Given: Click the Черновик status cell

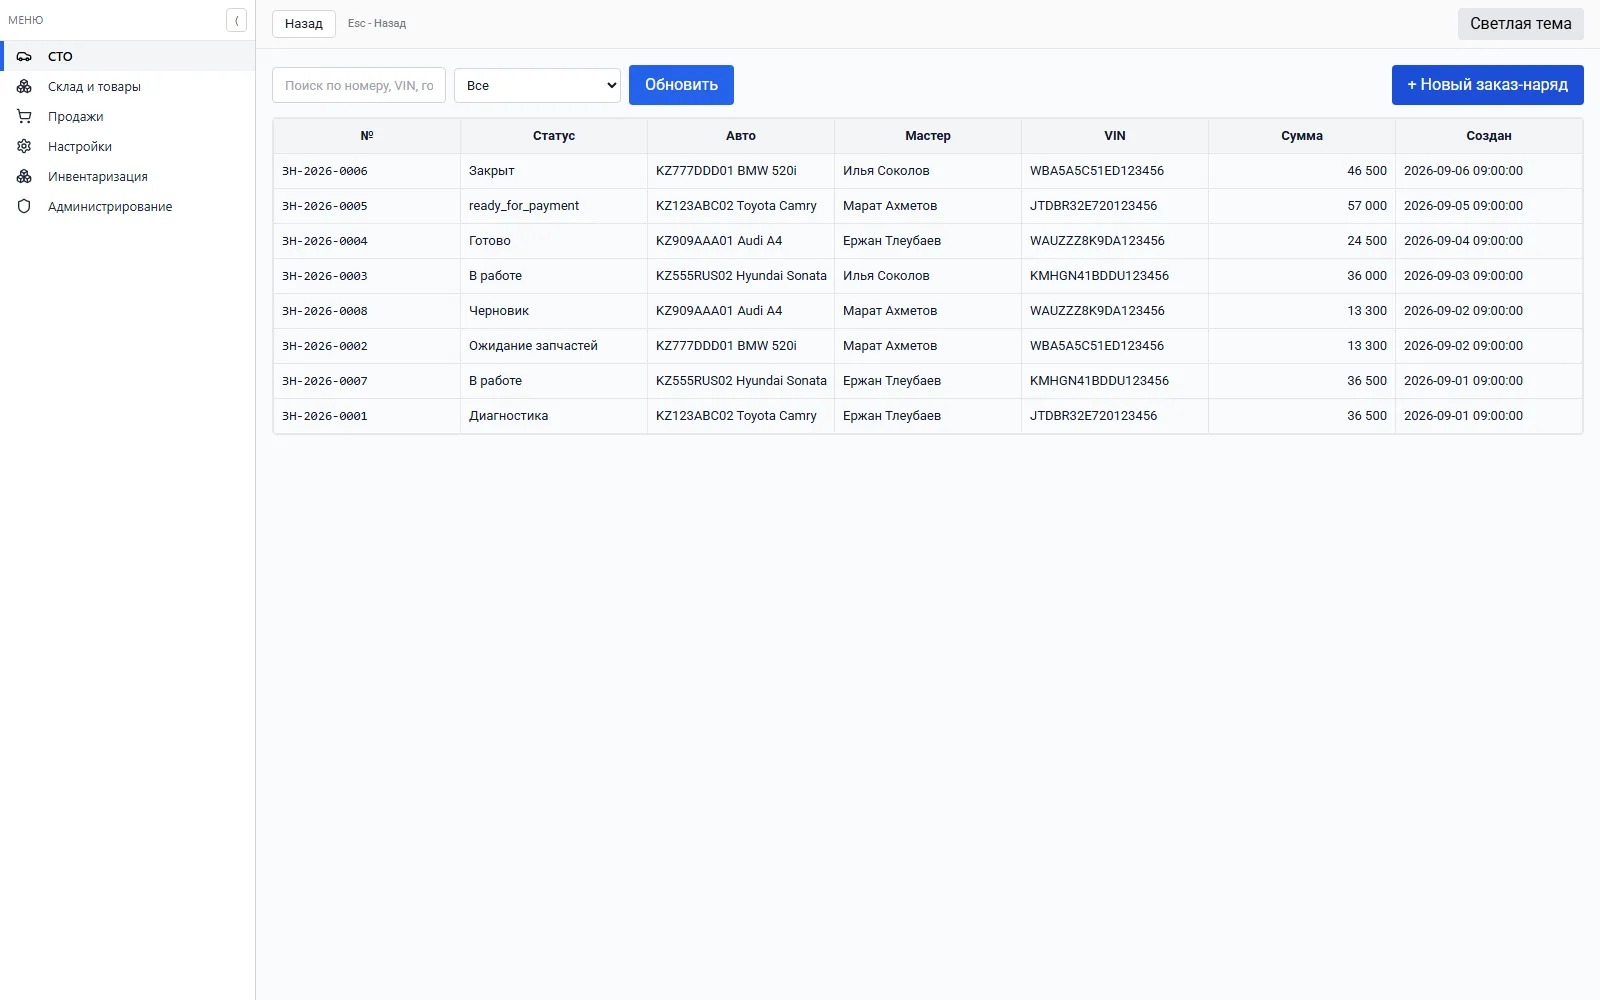Looking at the screenshot, I should click(x=554, y=311).
